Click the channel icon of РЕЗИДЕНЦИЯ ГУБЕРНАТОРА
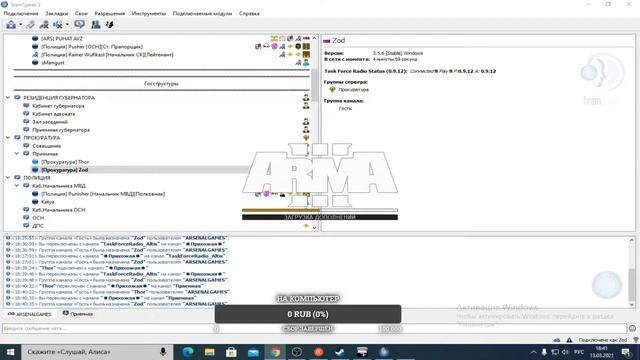 (18, 98)
